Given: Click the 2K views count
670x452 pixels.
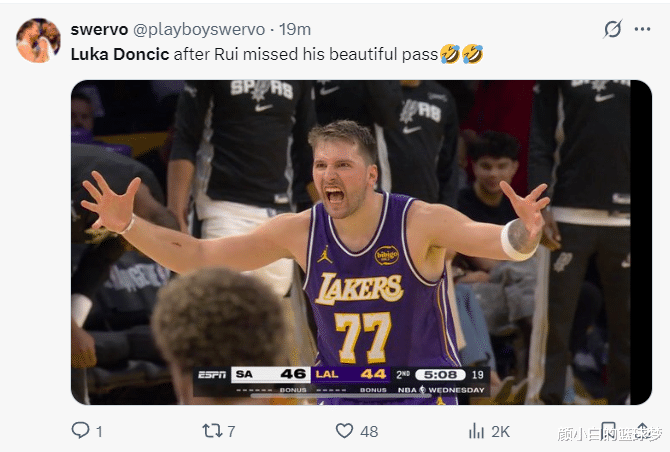Looking at the screenshot, I should click(500, 431).
